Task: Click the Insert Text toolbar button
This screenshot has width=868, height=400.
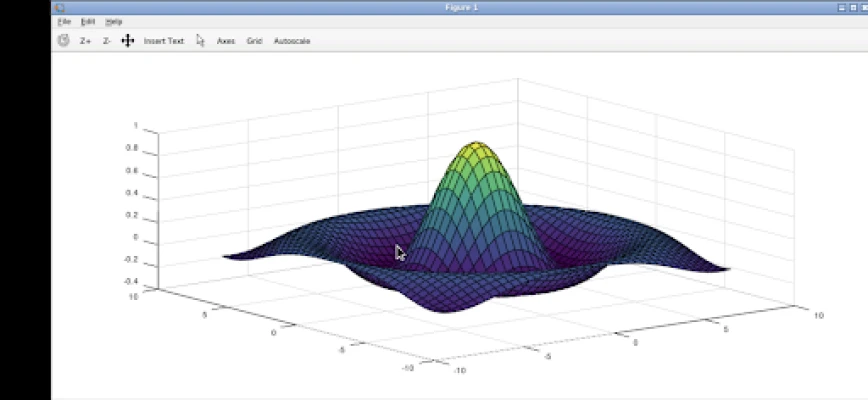Action: point(163,41)
